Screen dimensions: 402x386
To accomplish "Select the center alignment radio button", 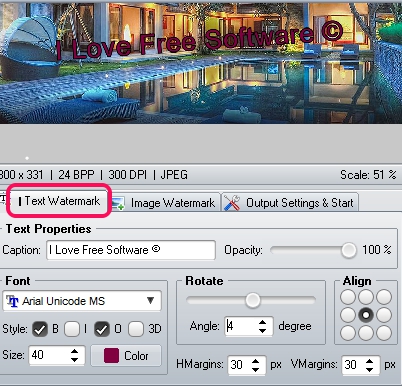I will click(x=366, y=315).
